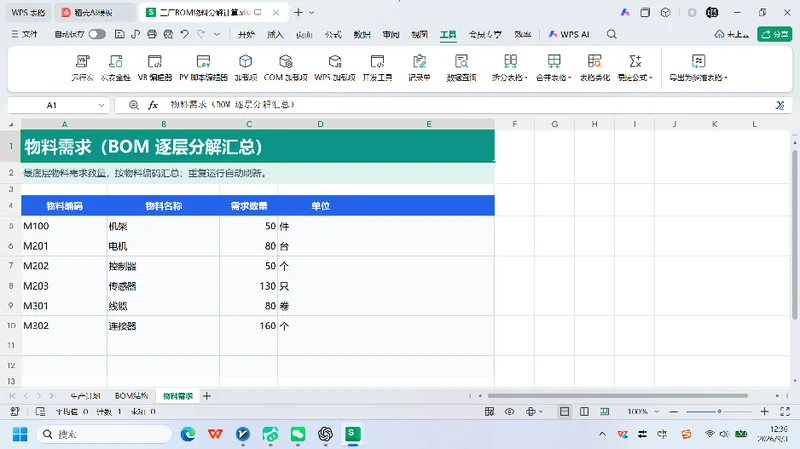Redo the last undone action
The width and height of the screenshot is (800, 449).
tap(201, 34)
